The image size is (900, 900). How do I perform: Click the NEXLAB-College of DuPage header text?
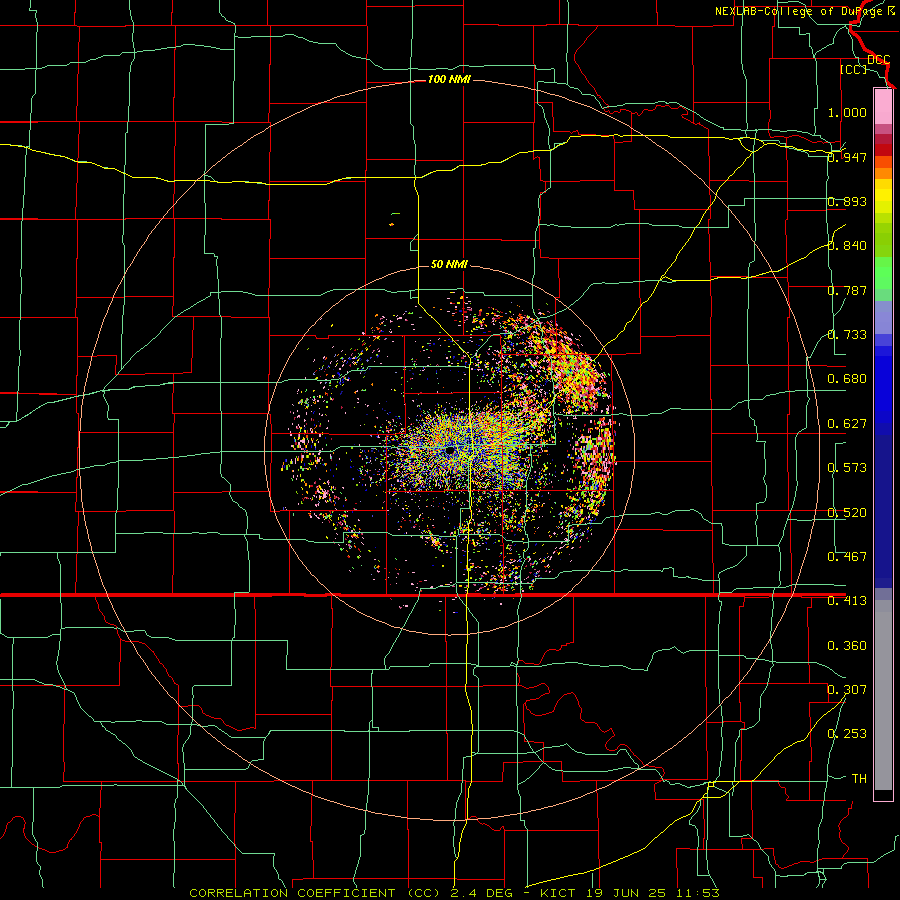point(799,11)
